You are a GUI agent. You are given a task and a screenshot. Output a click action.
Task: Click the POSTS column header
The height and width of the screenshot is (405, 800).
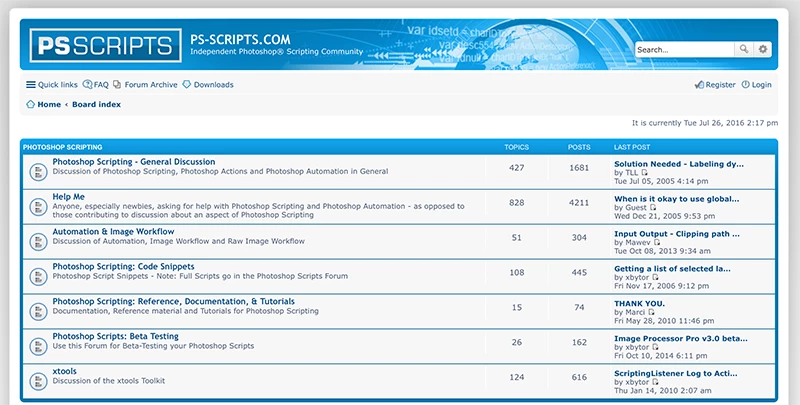(579, 147)
